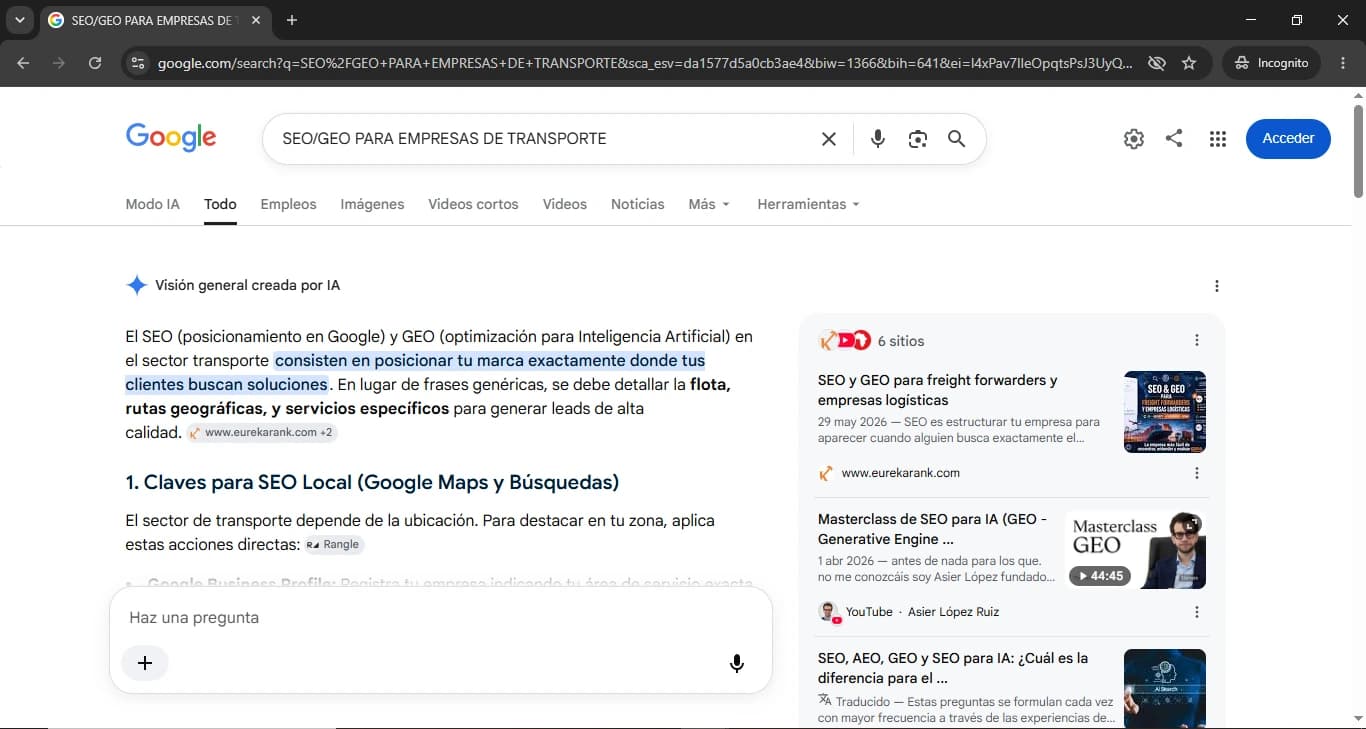Click the plus button in the question box

(145, 663)
